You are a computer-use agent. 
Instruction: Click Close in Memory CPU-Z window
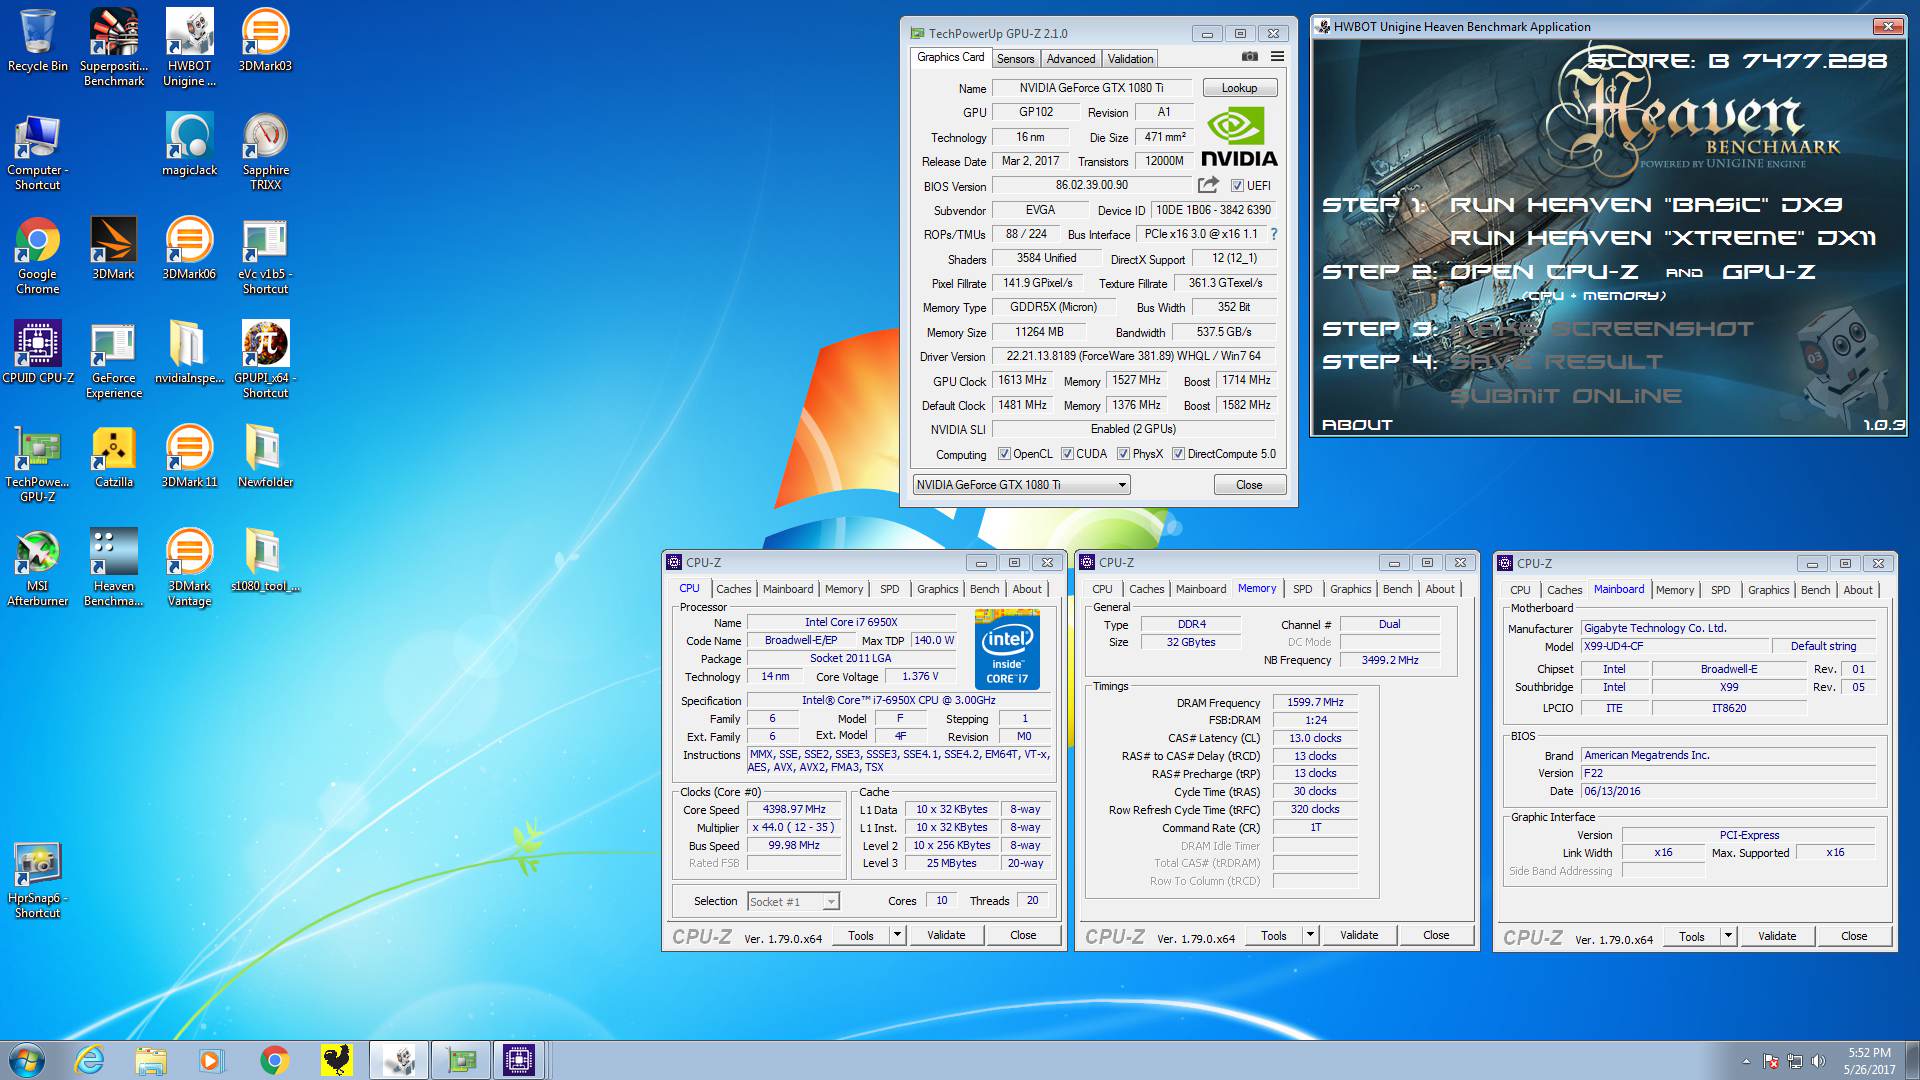pyautogui.click(x=1436, y=935)
